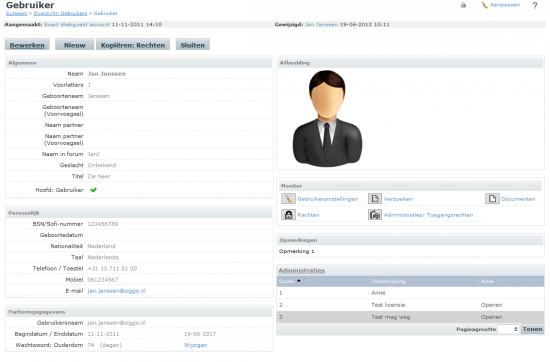Open the Gebruikersinstellingen icon in Monitor
Screen dimensions: 550x362
point(288,199)
